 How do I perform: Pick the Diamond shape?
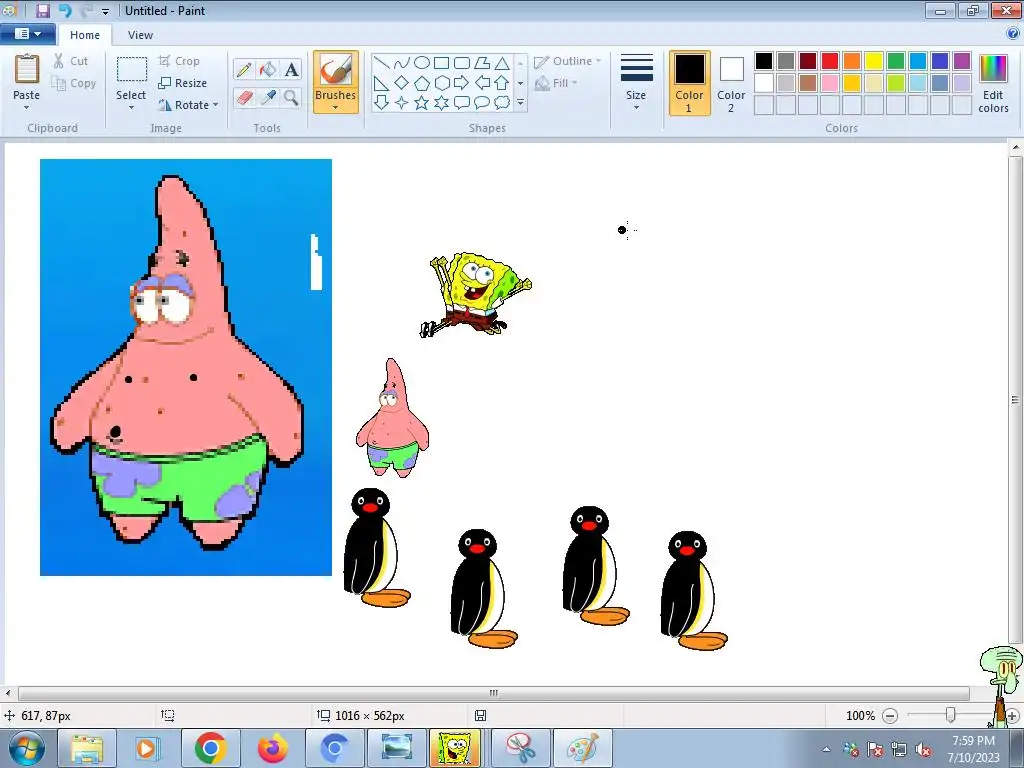pos(402,83)
